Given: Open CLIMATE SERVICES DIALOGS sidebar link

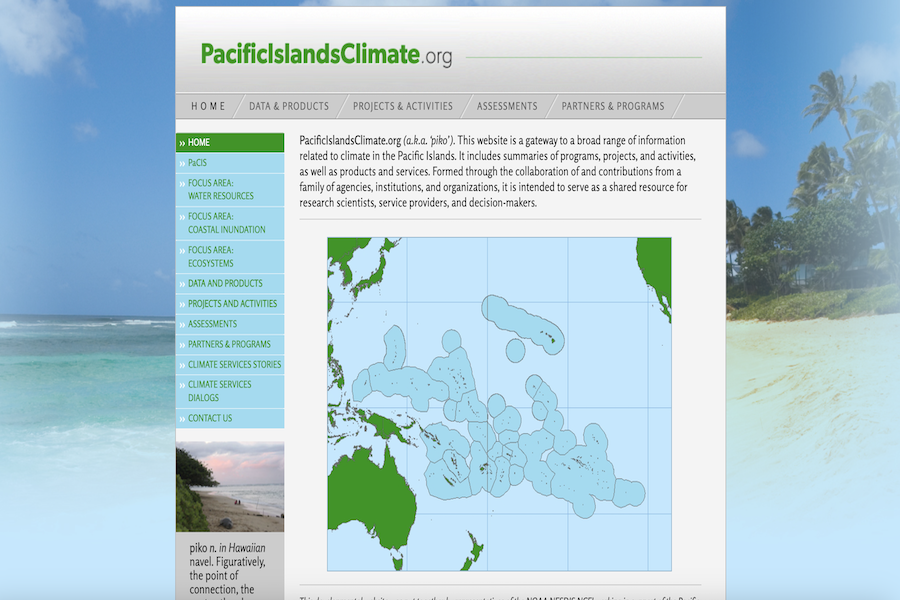Looking at the screenshot, I should [230, 391].
